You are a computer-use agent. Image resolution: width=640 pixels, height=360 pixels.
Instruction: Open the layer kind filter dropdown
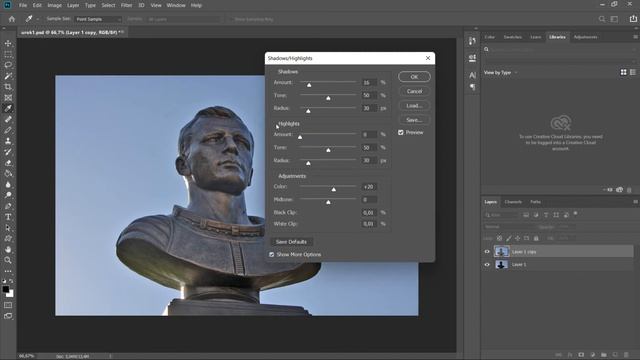(501, 215)
